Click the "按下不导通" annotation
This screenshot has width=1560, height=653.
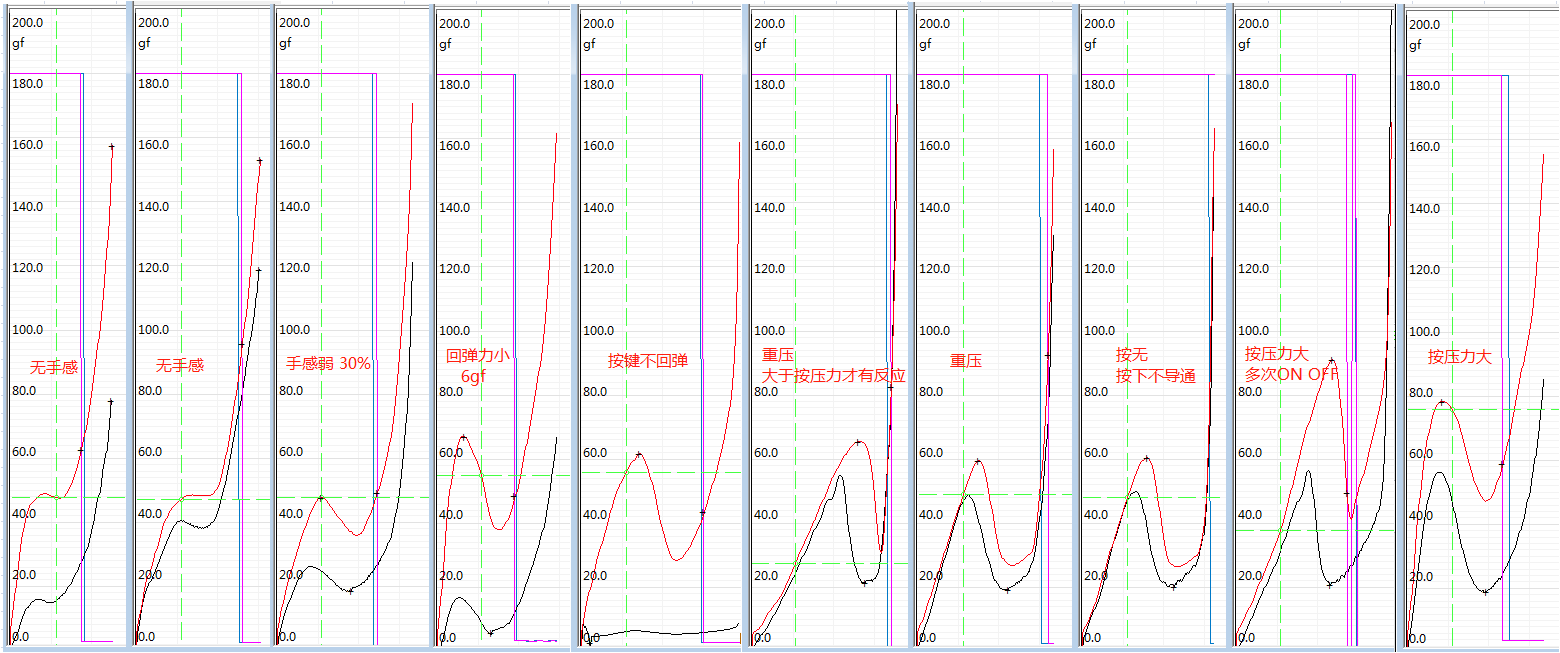coord(1155,376)
